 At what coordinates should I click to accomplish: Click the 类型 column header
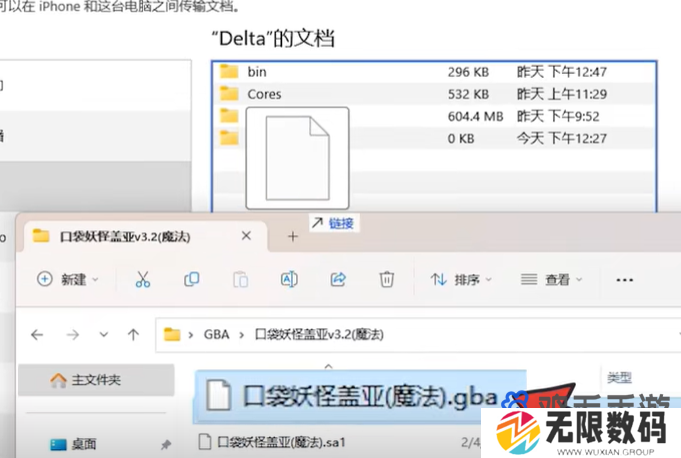[619, 378]
